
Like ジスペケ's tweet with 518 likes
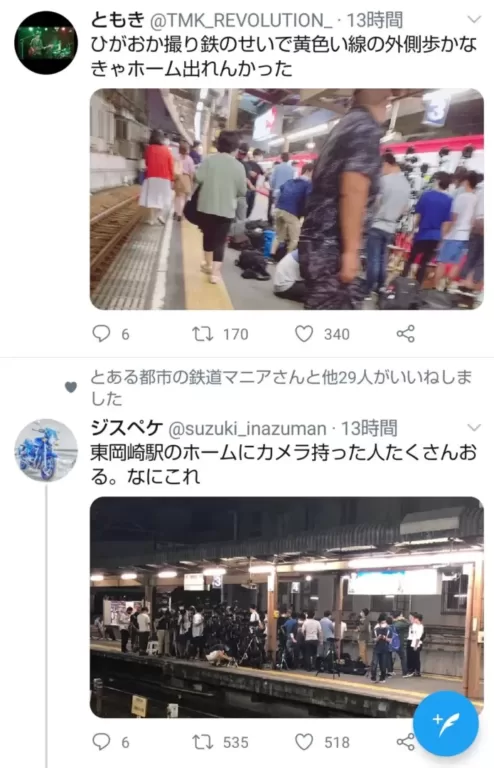(x=304, y=742)
